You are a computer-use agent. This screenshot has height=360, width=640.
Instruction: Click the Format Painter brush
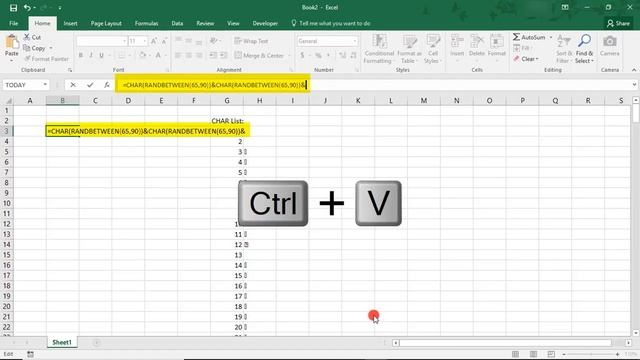tap(27, 59)
